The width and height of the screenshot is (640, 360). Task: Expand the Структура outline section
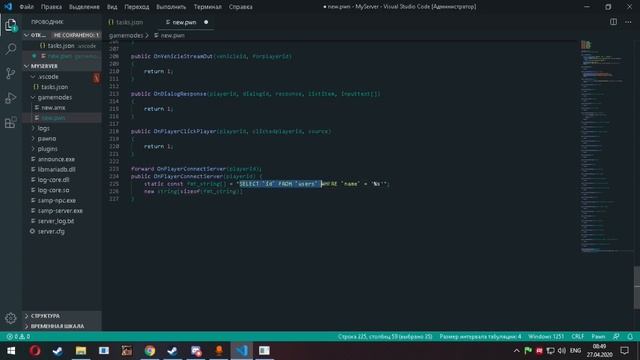pos(62,316)
